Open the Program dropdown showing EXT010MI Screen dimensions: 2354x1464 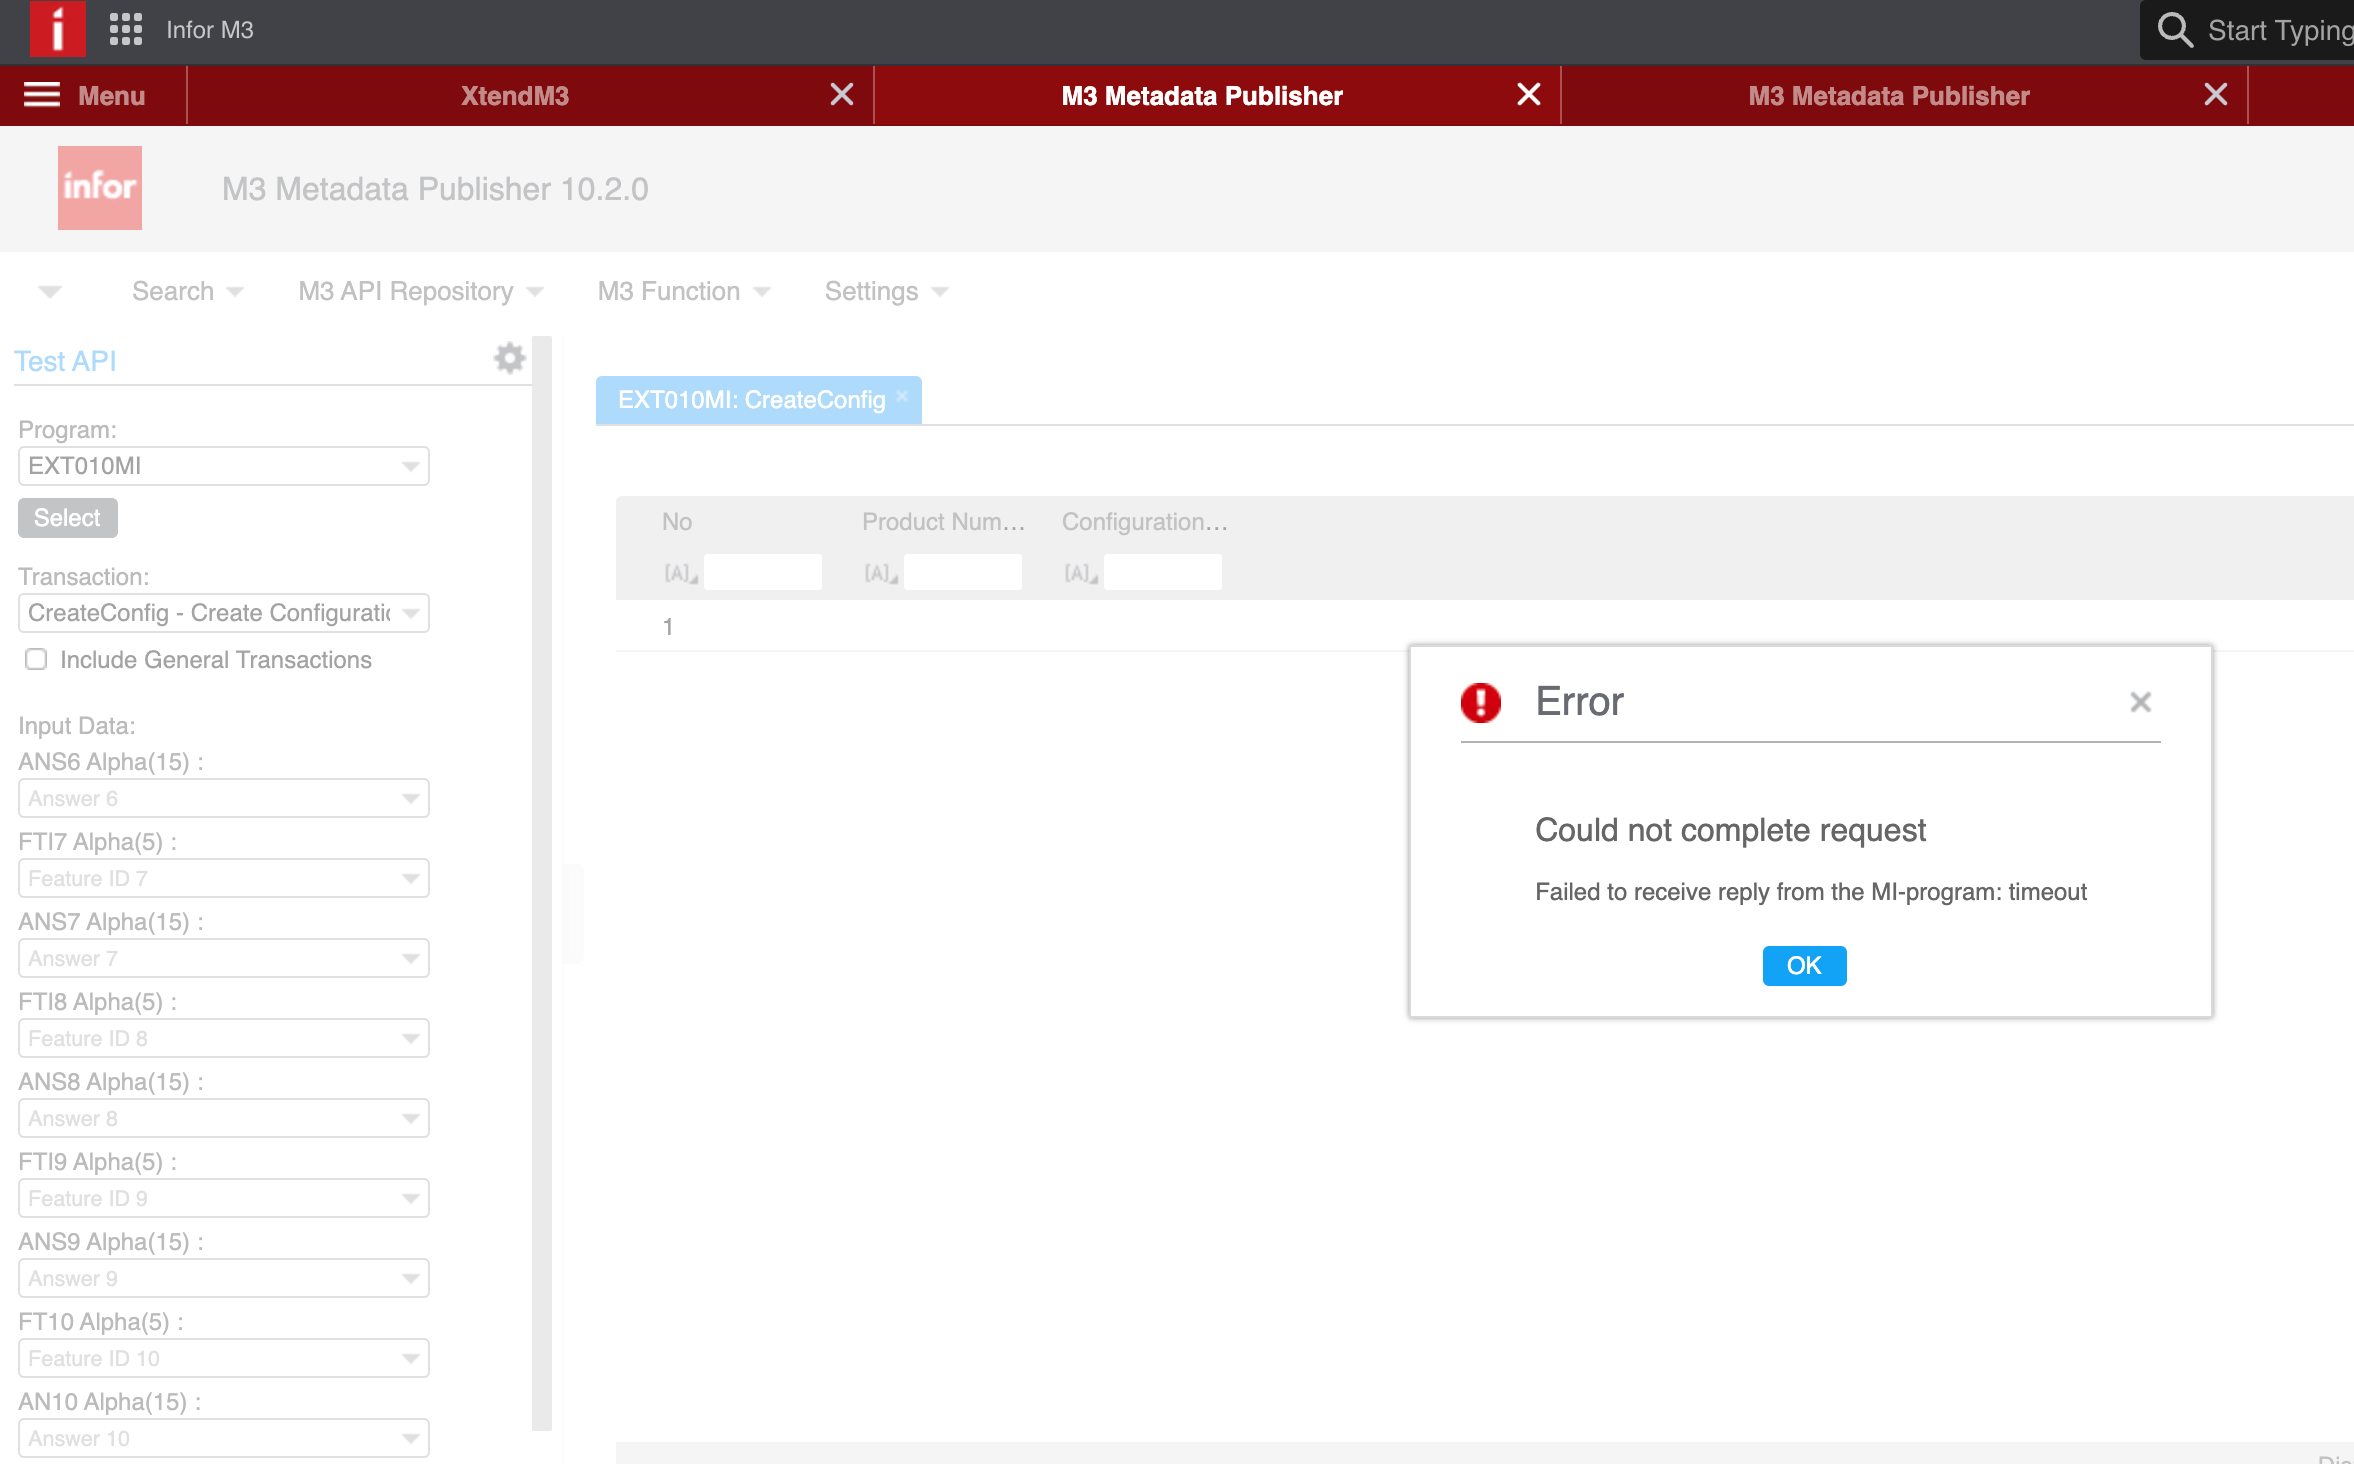tap(410, 465)
